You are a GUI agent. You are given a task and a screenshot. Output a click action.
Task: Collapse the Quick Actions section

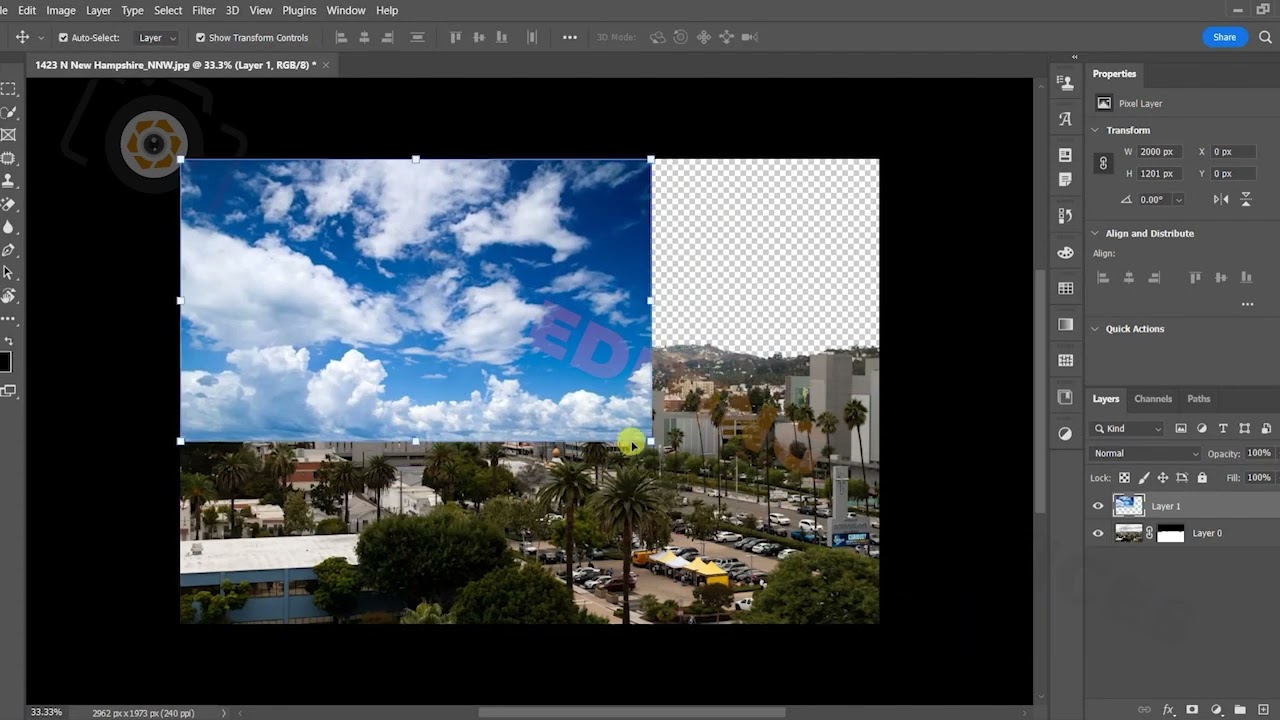tap(1095, 328)
